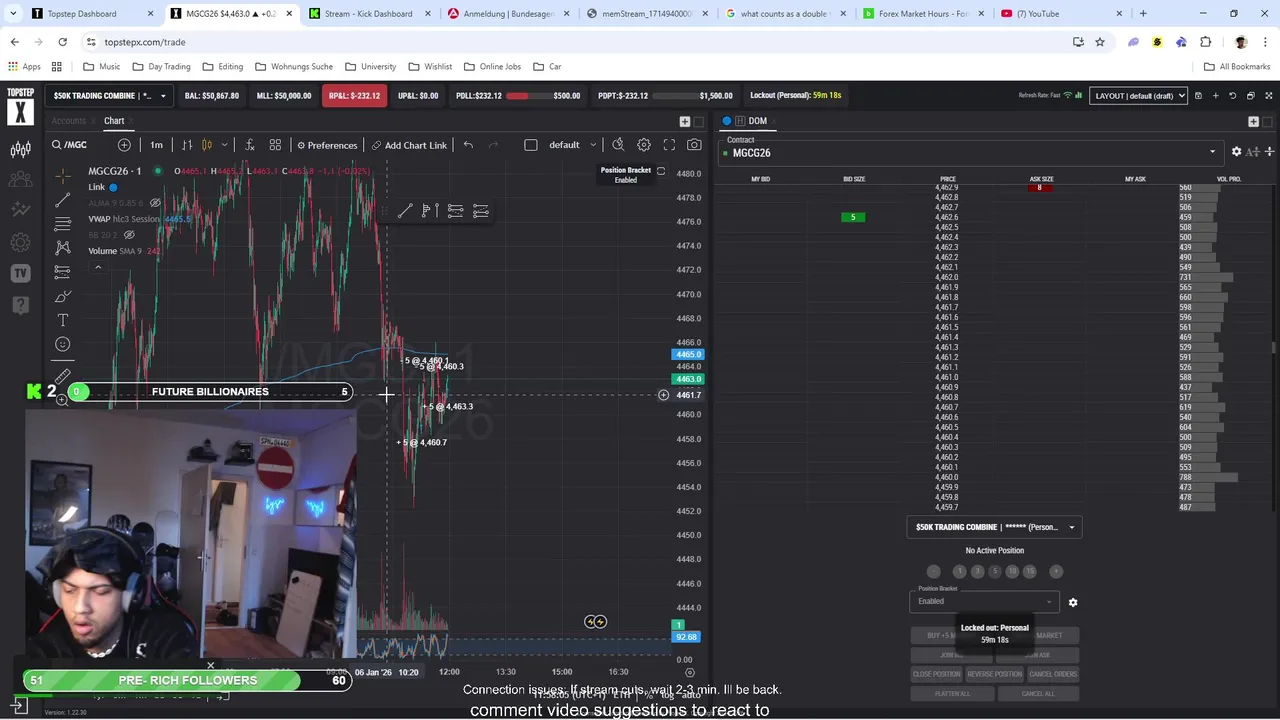
Task: Recenter the DOM price ladder
Action: pyautogui.click(x=1269, y=152)
